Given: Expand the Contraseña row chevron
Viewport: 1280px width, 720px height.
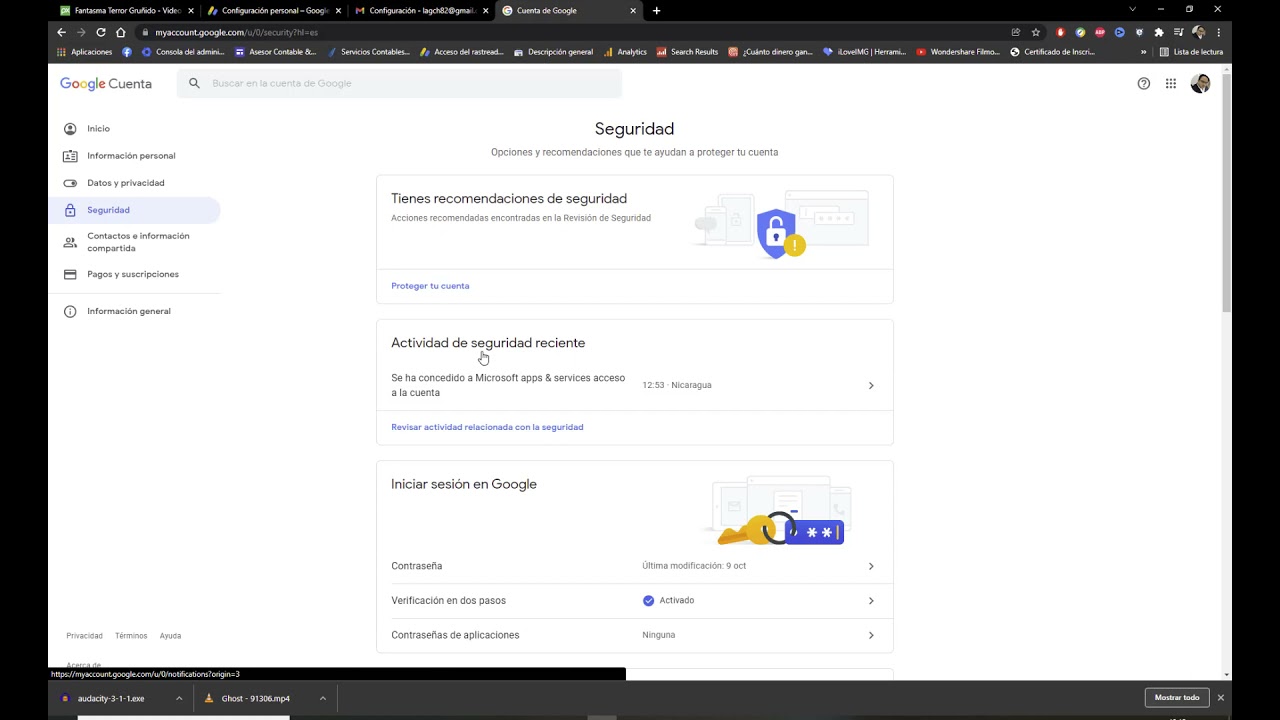Looking at the screenshot, I should tap(871, 566).
